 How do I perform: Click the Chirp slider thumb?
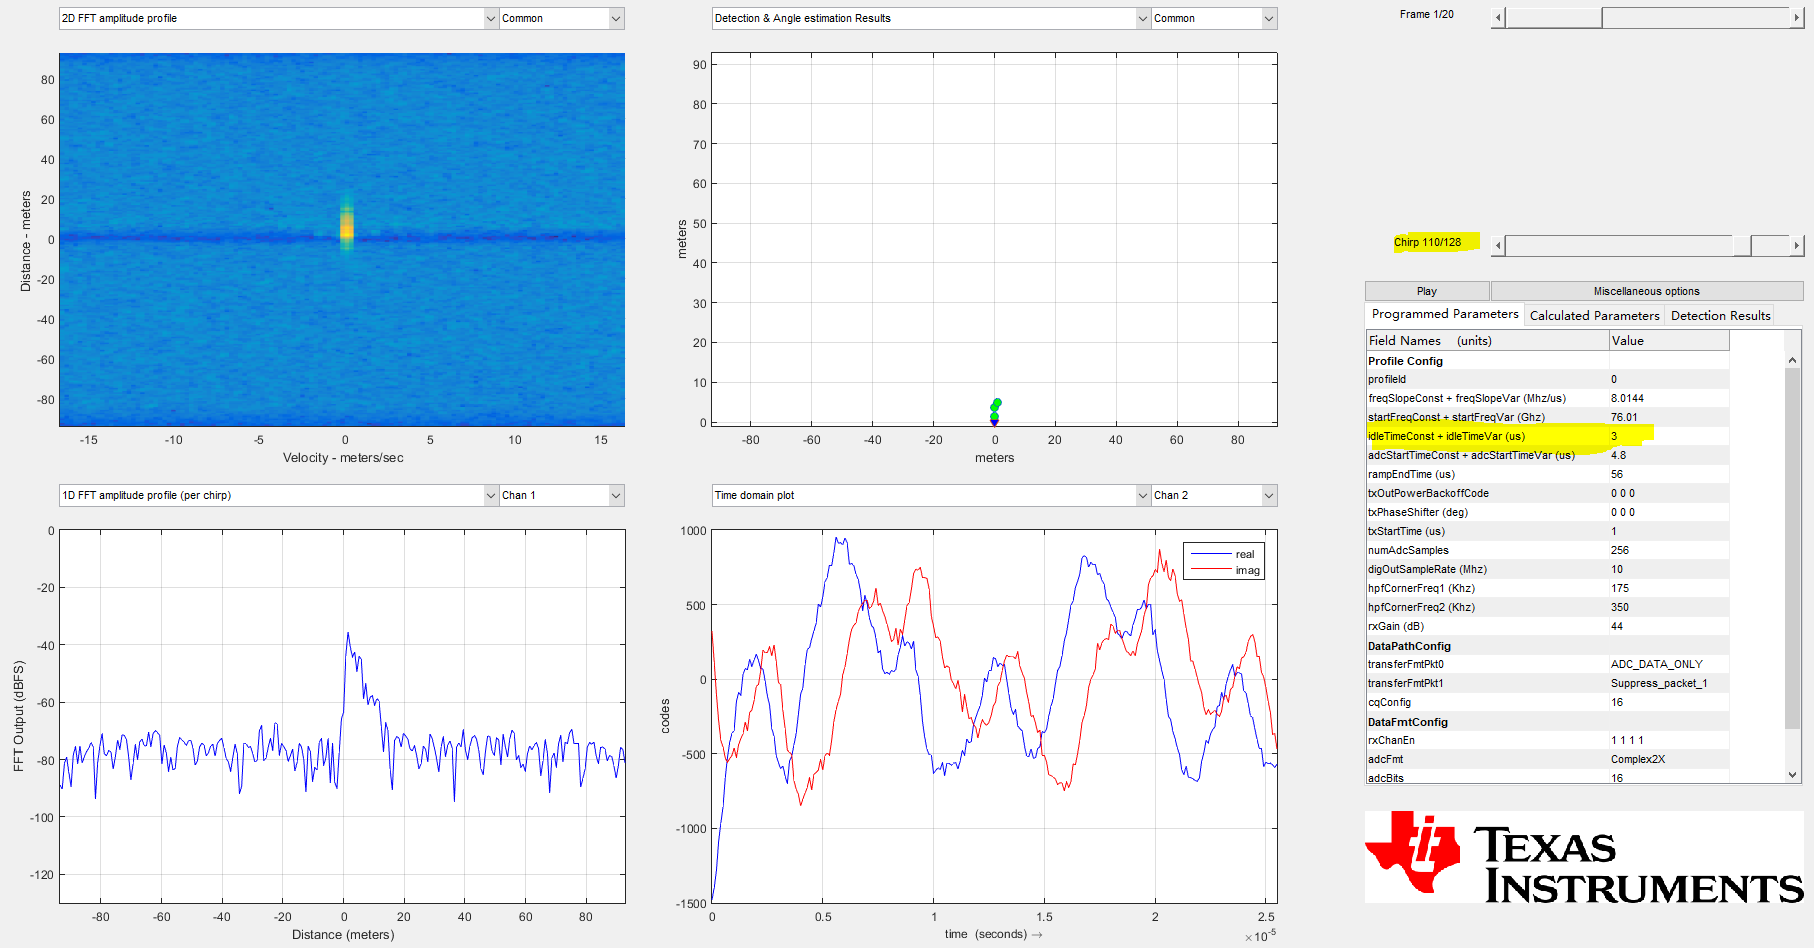click(1742, 245)
